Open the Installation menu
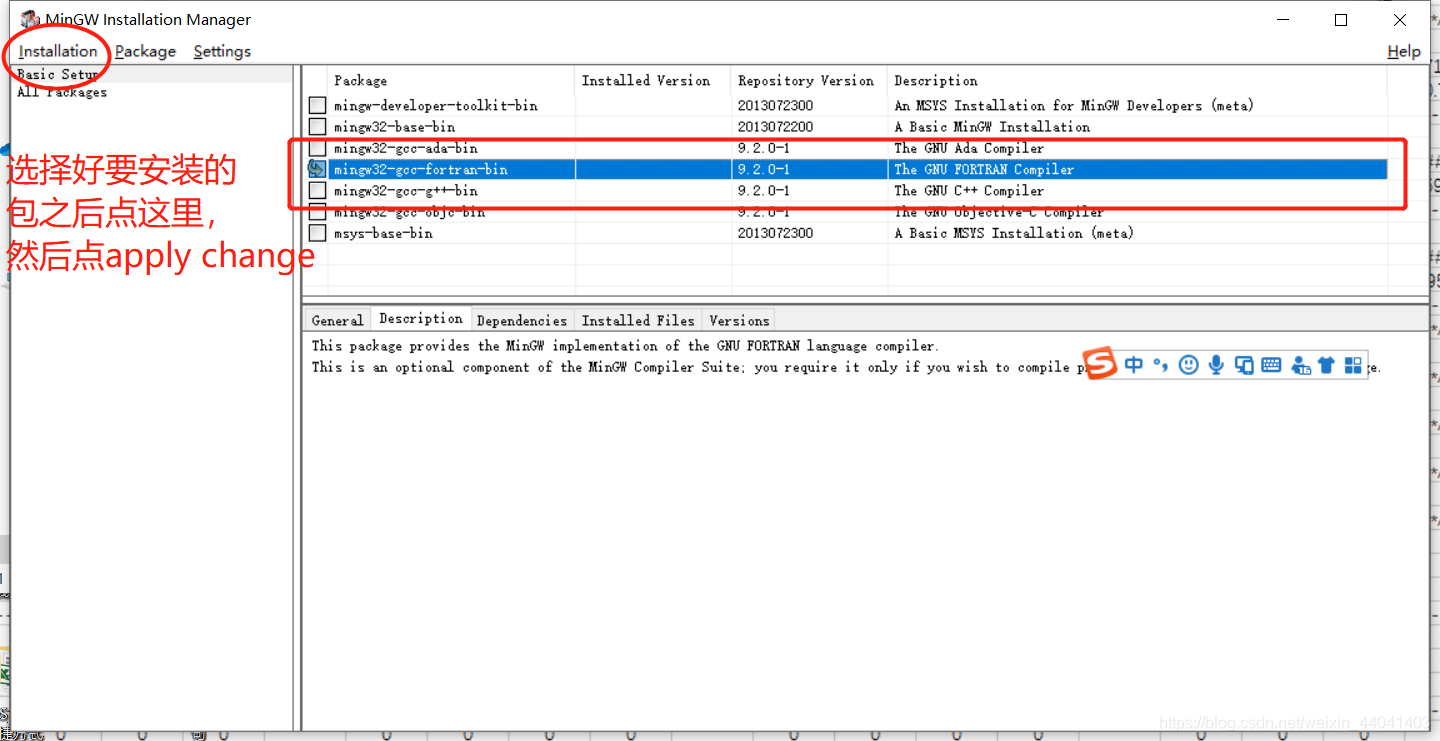Viewport: 1440px width, 741px height. [x=58, y=51]
